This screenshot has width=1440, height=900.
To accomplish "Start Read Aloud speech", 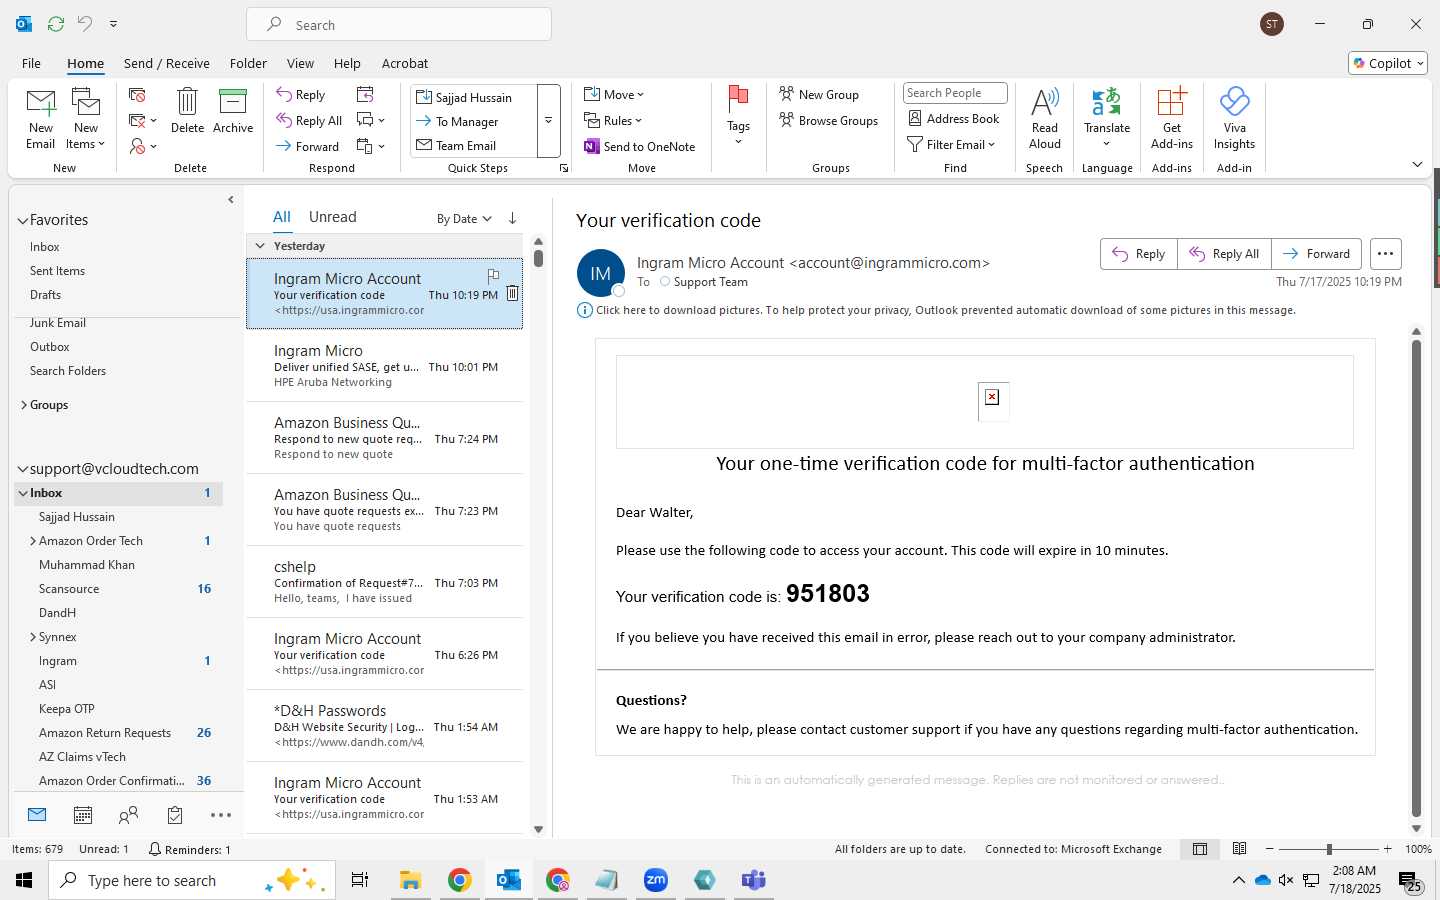I will [x=1044, y=118].
